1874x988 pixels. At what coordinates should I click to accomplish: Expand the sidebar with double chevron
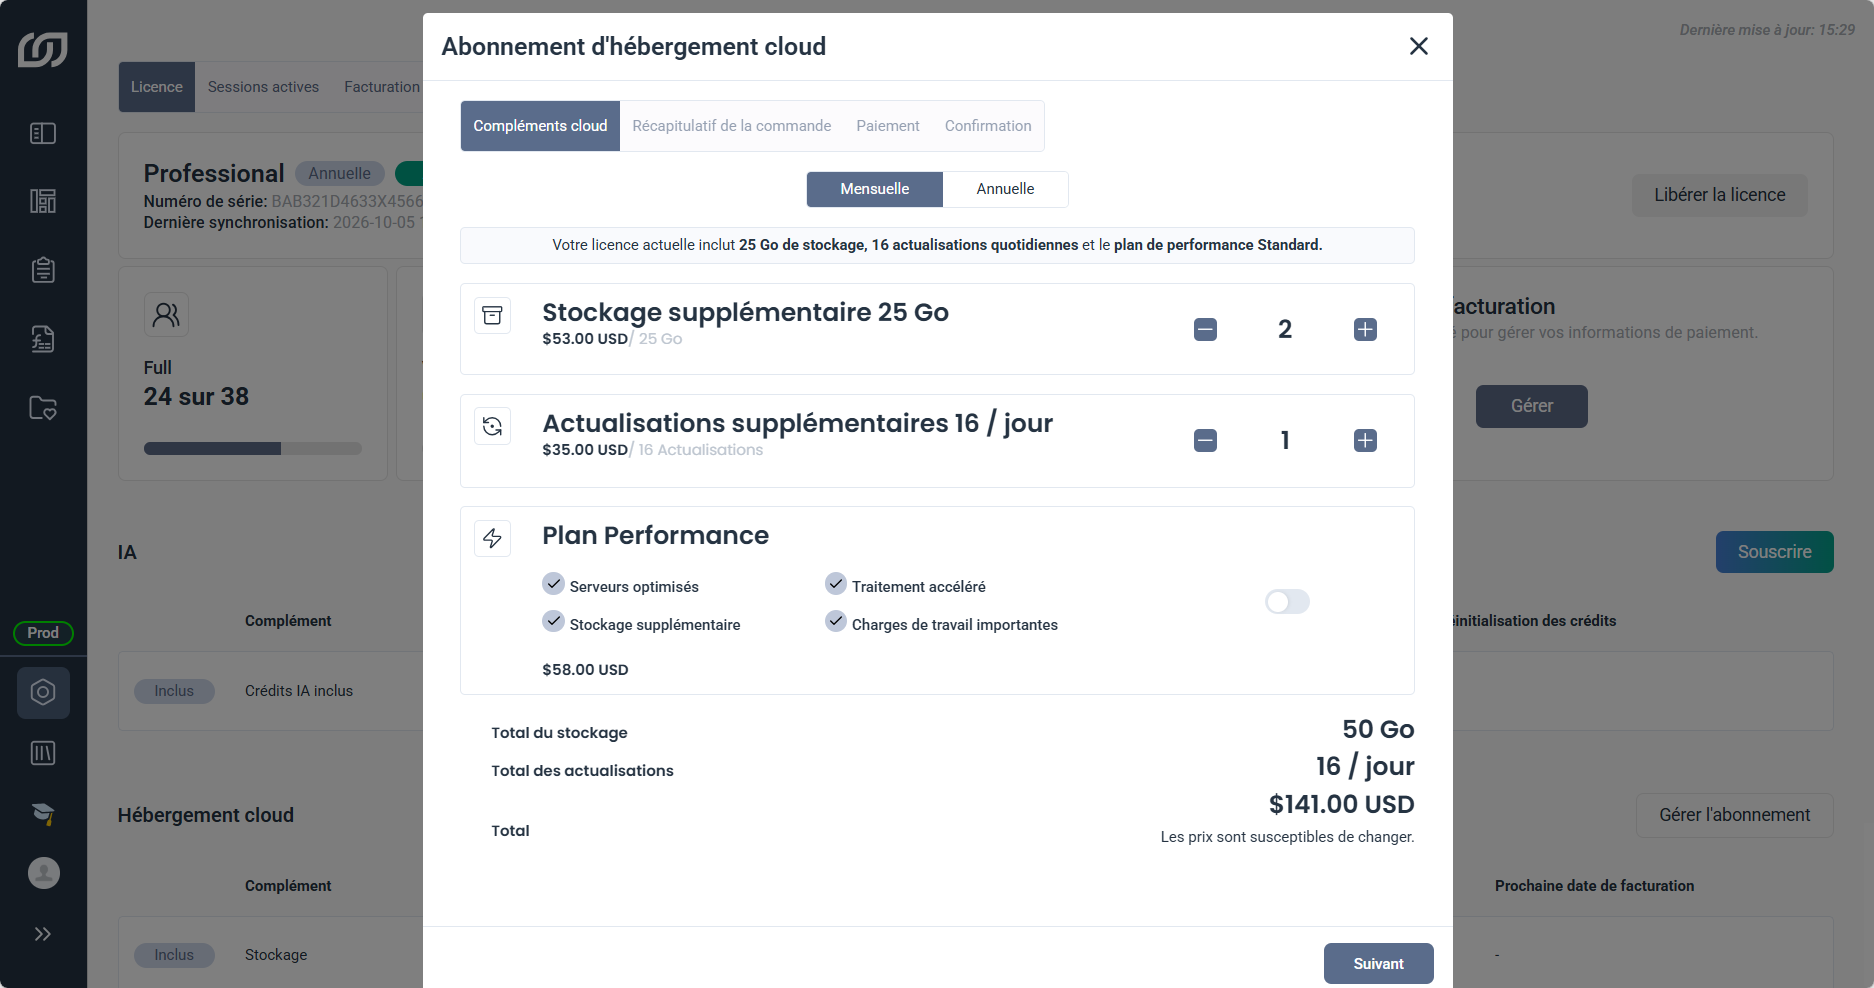43,934
